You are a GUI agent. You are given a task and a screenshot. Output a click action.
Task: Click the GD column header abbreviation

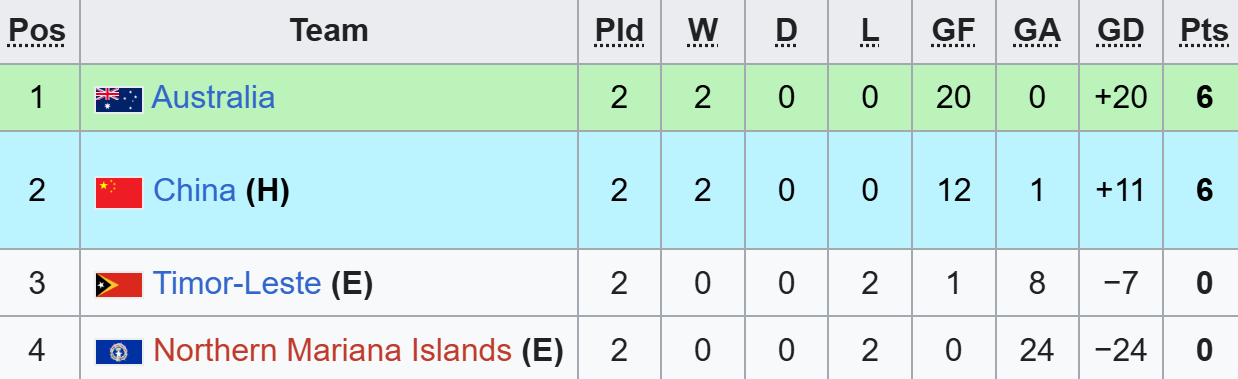1121,31
